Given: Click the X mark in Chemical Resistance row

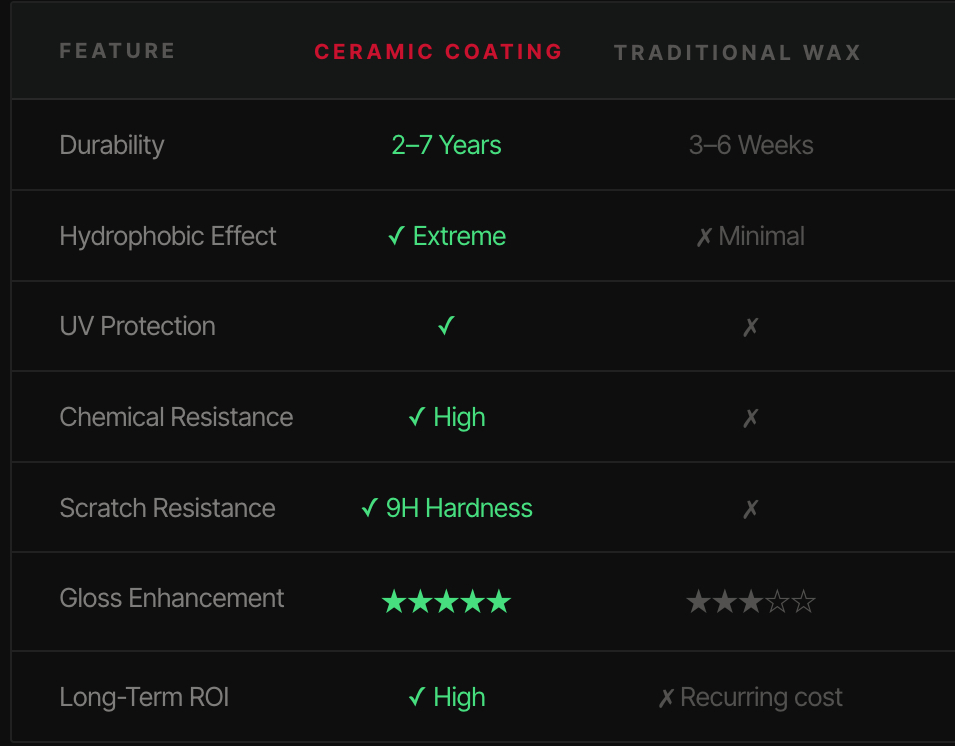Looking at the screenshot, I should pyautogui.click(x=751, y=418).
